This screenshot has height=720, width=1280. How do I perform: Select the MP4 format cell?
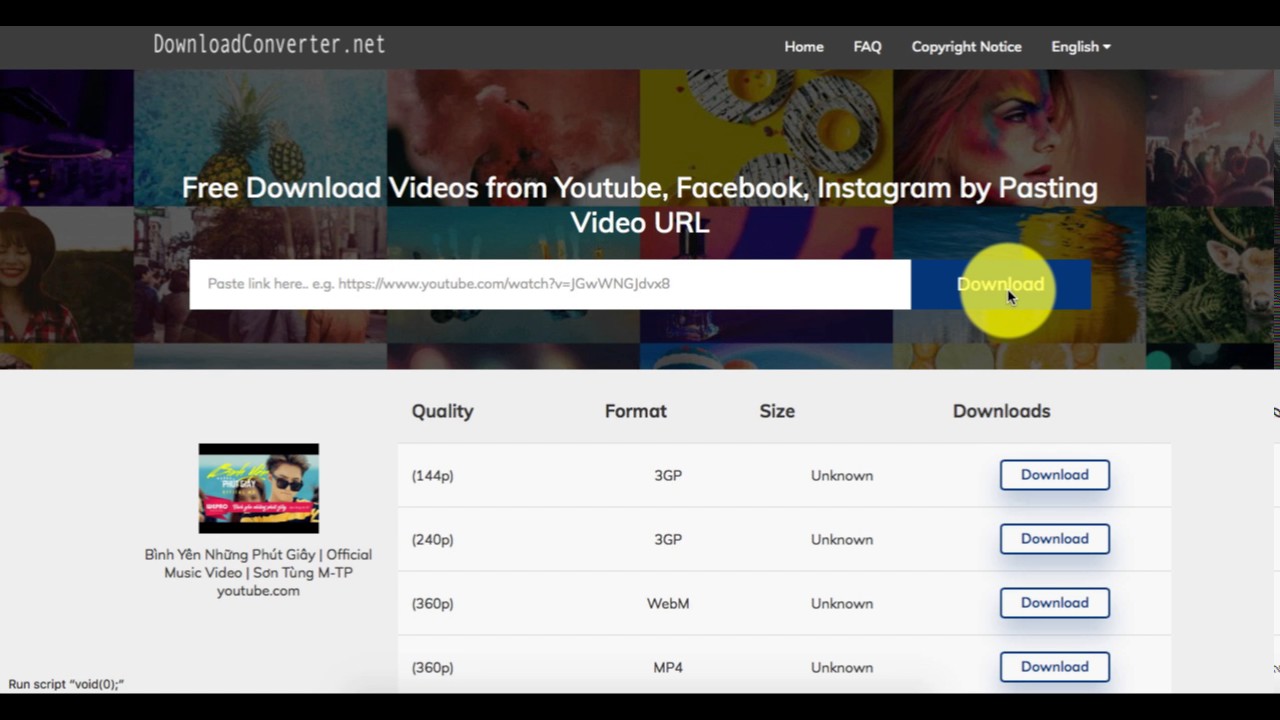tap(668, 668)
